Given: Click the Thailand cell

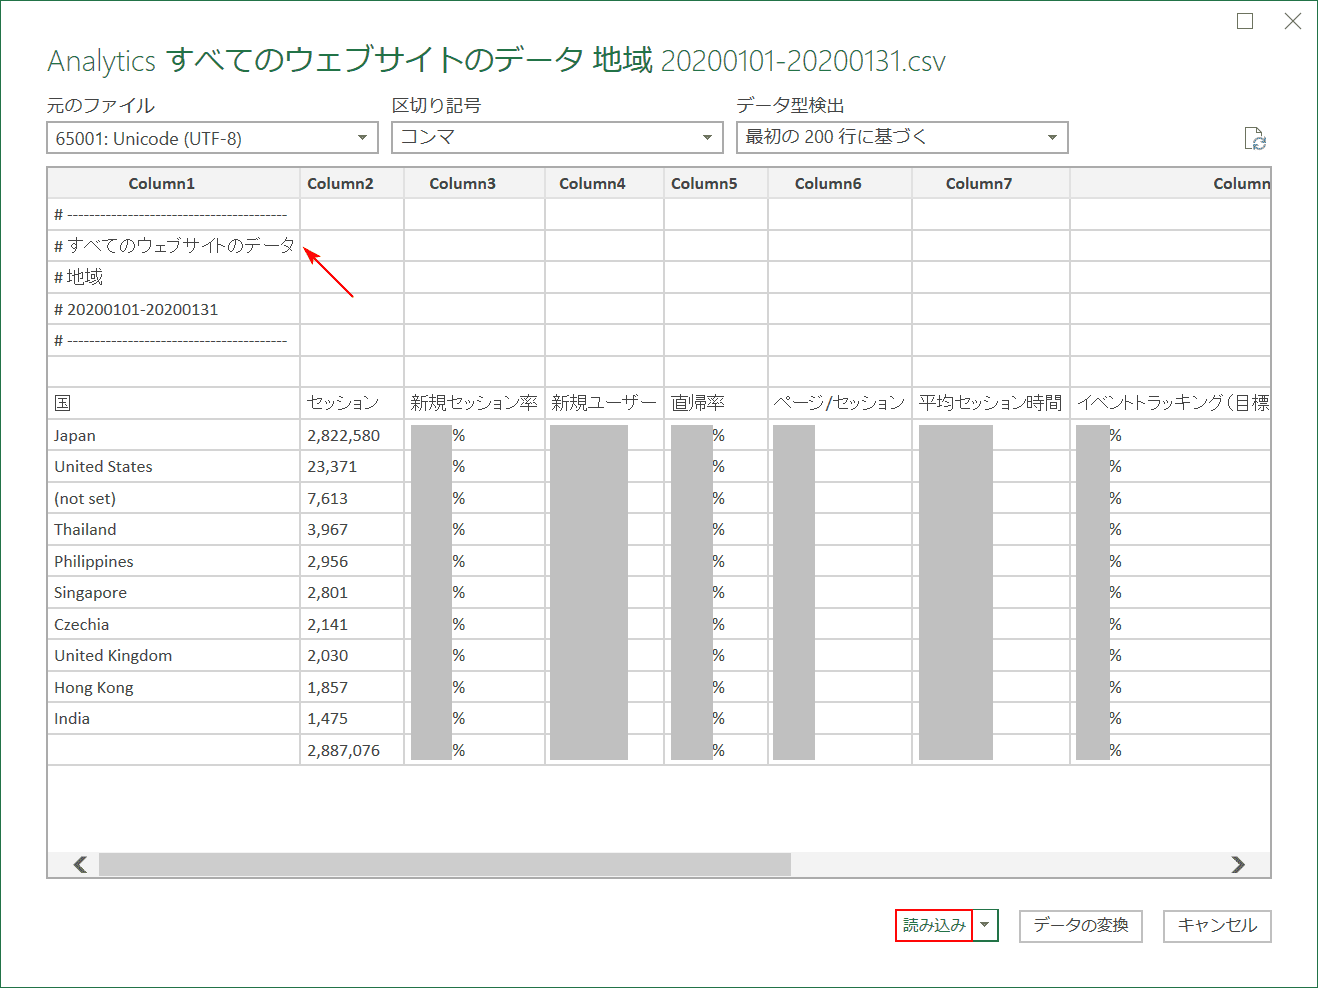Looking at the screenshot, I should [174, 529].
